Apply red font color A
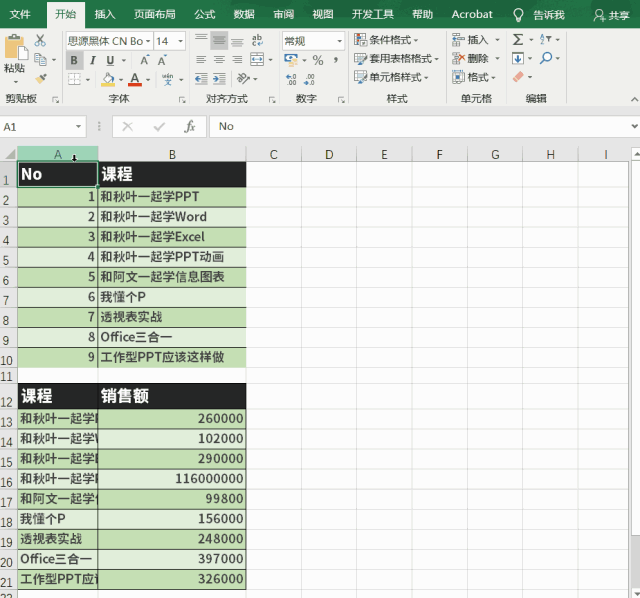Image resolution: width=640 pixels, height=598 pixels. [x=135, y=79]
